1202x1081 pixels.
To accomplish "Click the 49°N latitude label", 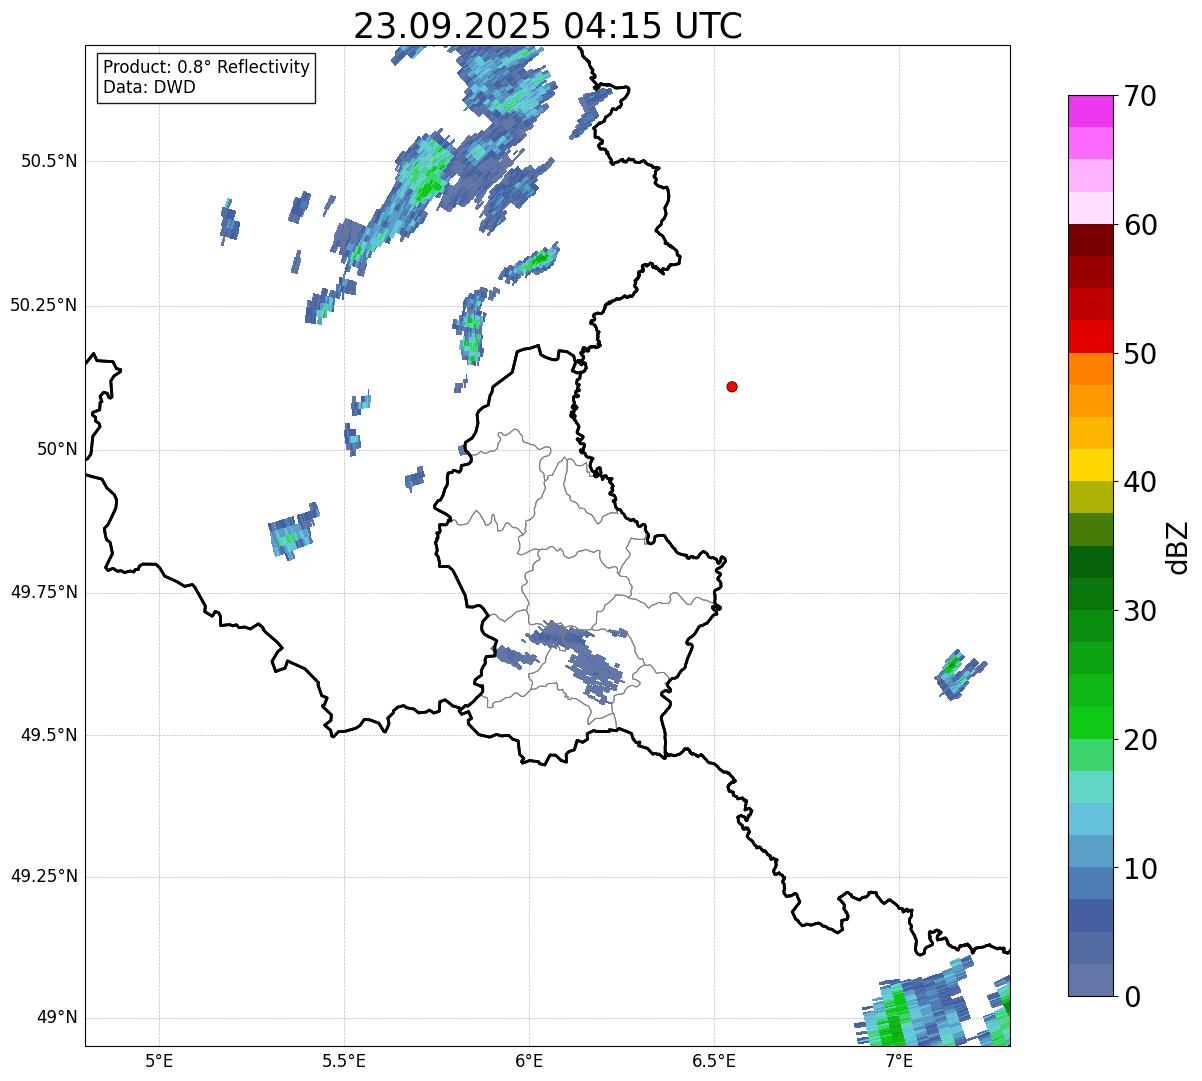I will 57,1018.
